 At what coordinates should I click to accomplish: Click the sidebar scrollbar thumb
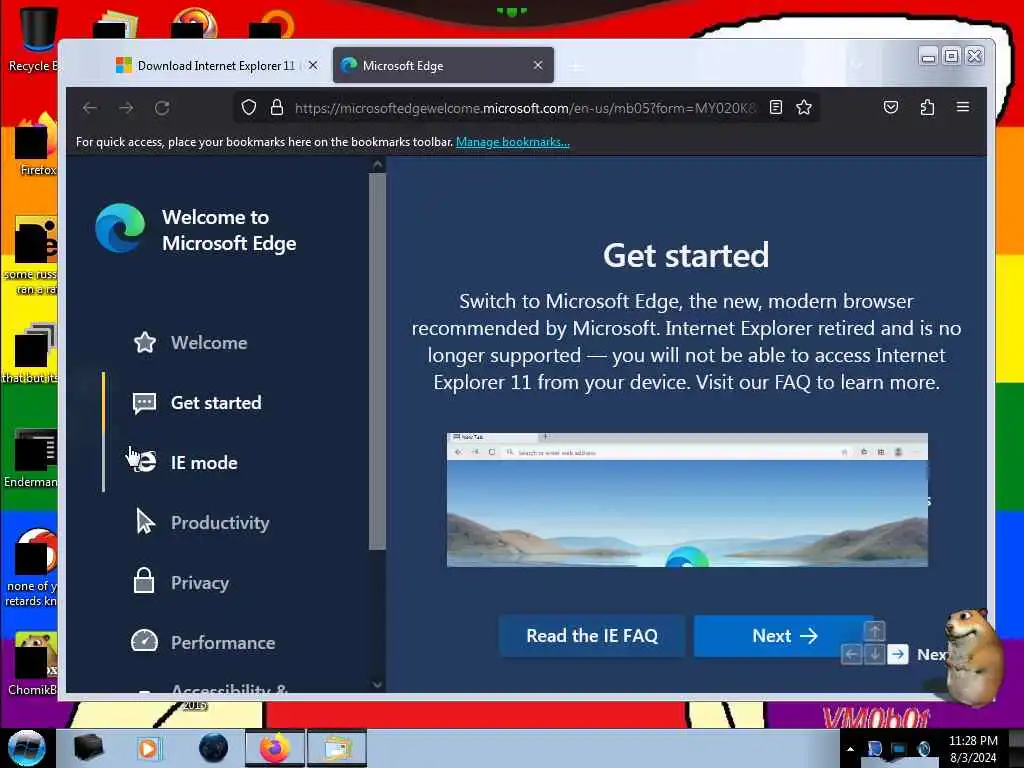pos(377,361)
